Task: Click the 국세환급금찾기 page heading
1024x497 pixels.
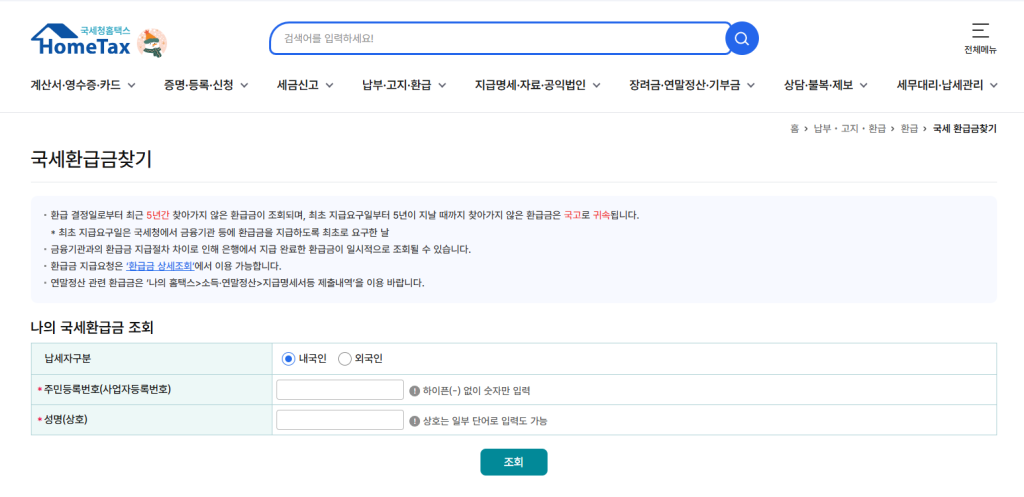Action: tap(91, 160)
